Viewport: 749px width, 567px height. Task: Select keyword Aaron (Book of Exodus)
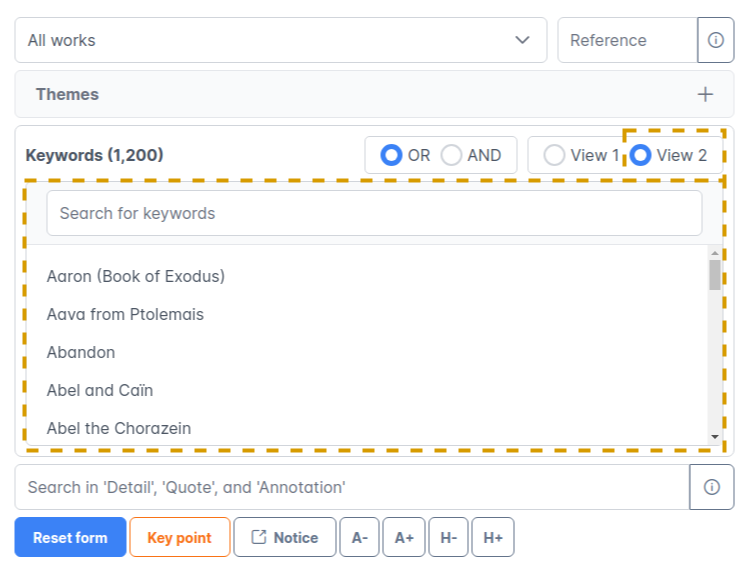[x=136, y=276]
